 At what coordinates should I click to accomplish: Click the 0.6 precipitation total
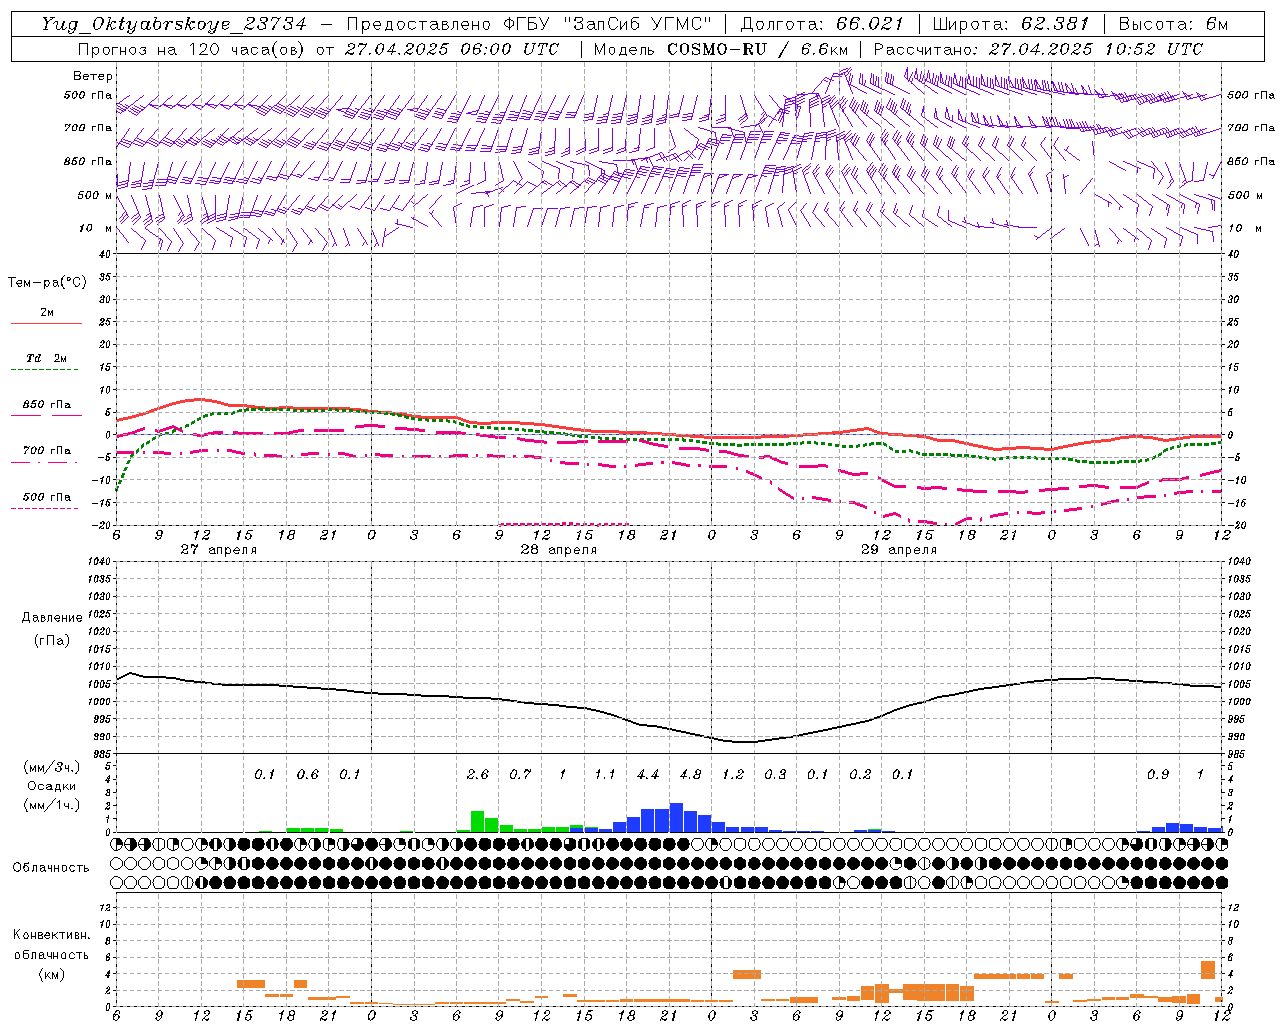pos(308,774)
